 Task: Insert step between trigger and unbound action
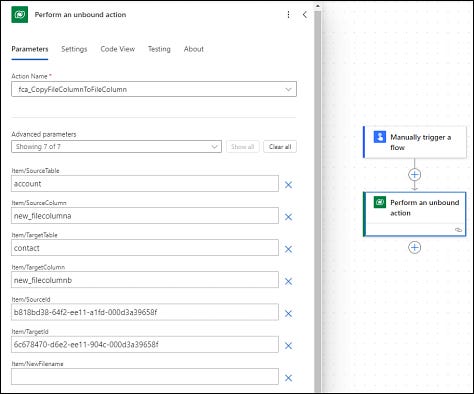point(414,174)
